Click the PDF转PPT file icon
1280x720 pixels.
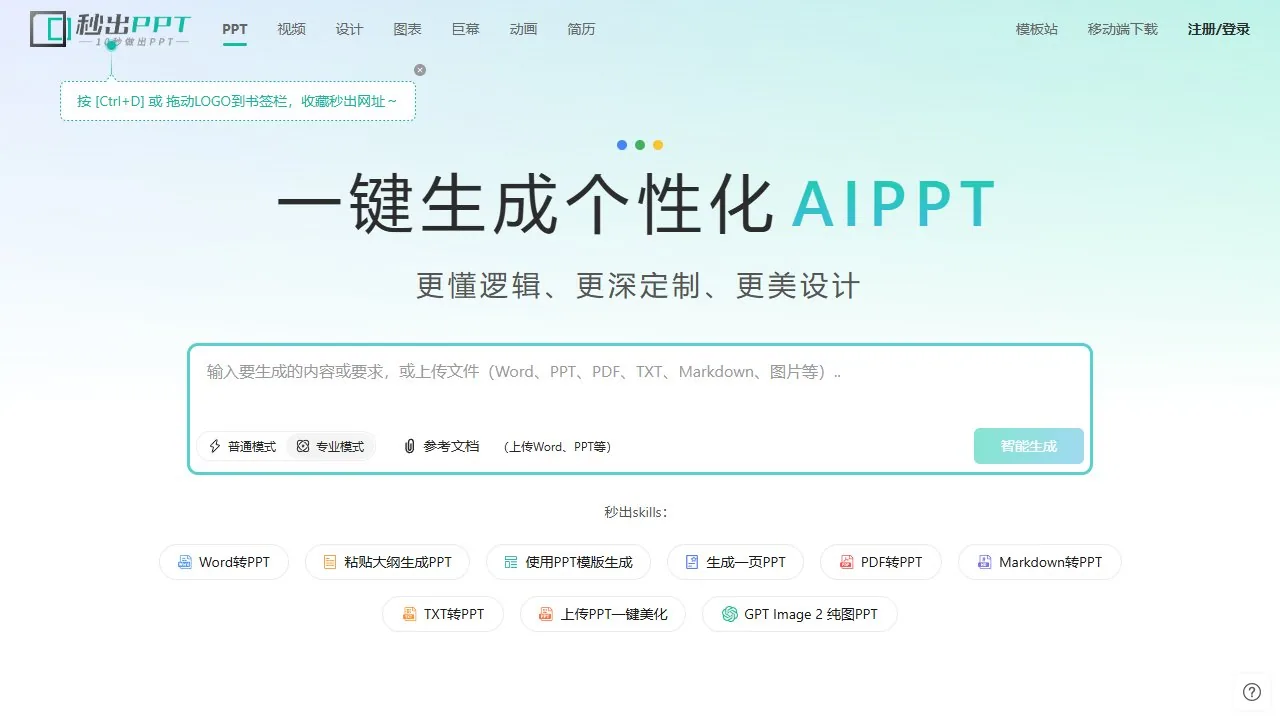pos(846,562)
